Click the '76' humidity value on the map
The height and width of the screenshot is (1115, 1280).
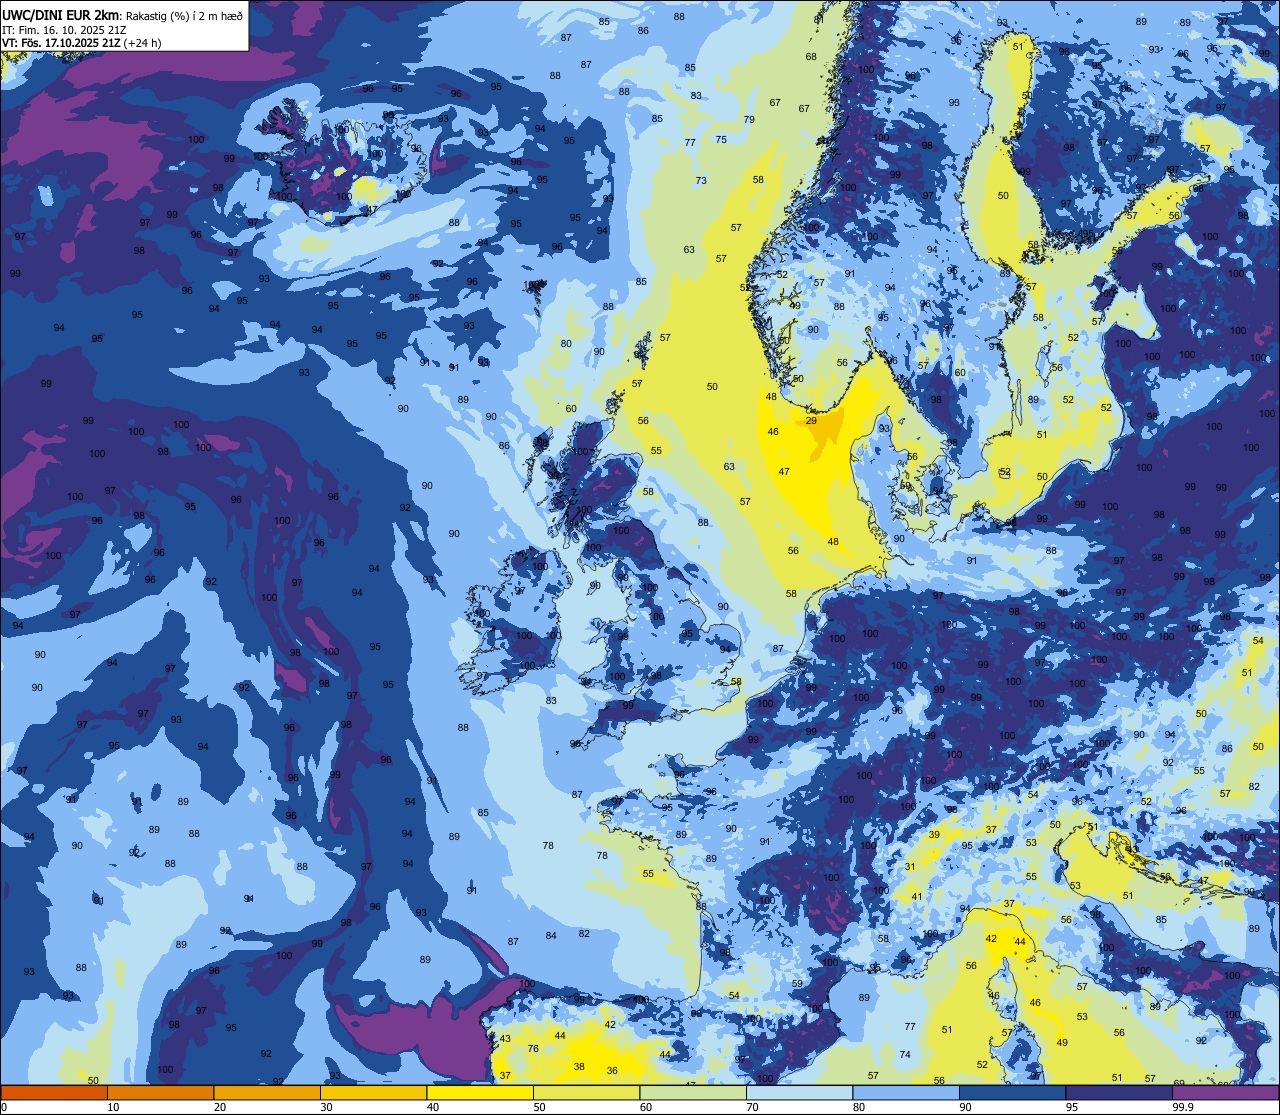coord(533,1049)
